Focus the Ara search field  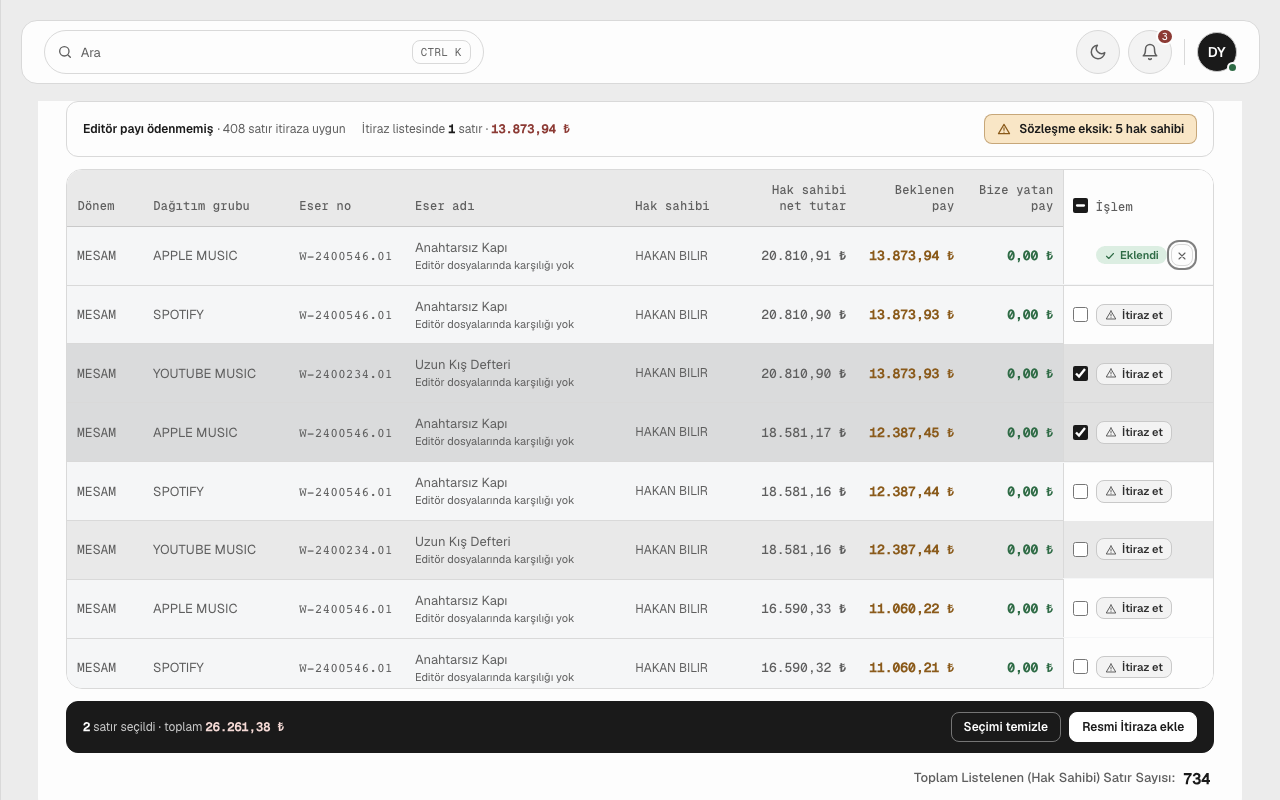coord(264,52)
